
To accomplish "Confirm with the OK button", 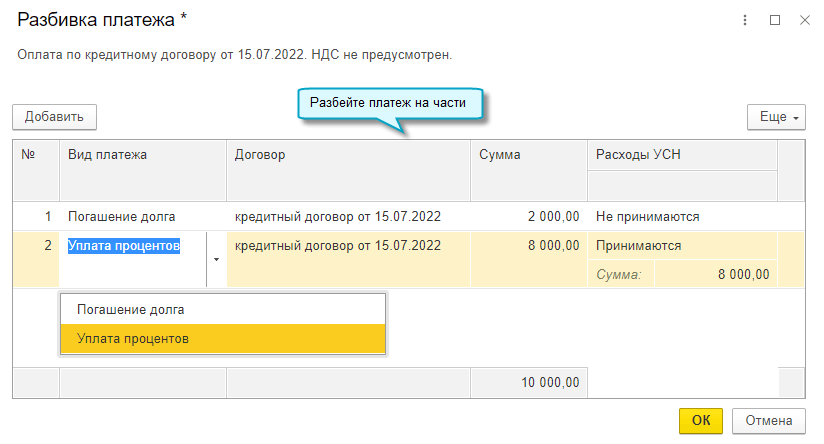I will pyautogui.click(x=701, y=420).
